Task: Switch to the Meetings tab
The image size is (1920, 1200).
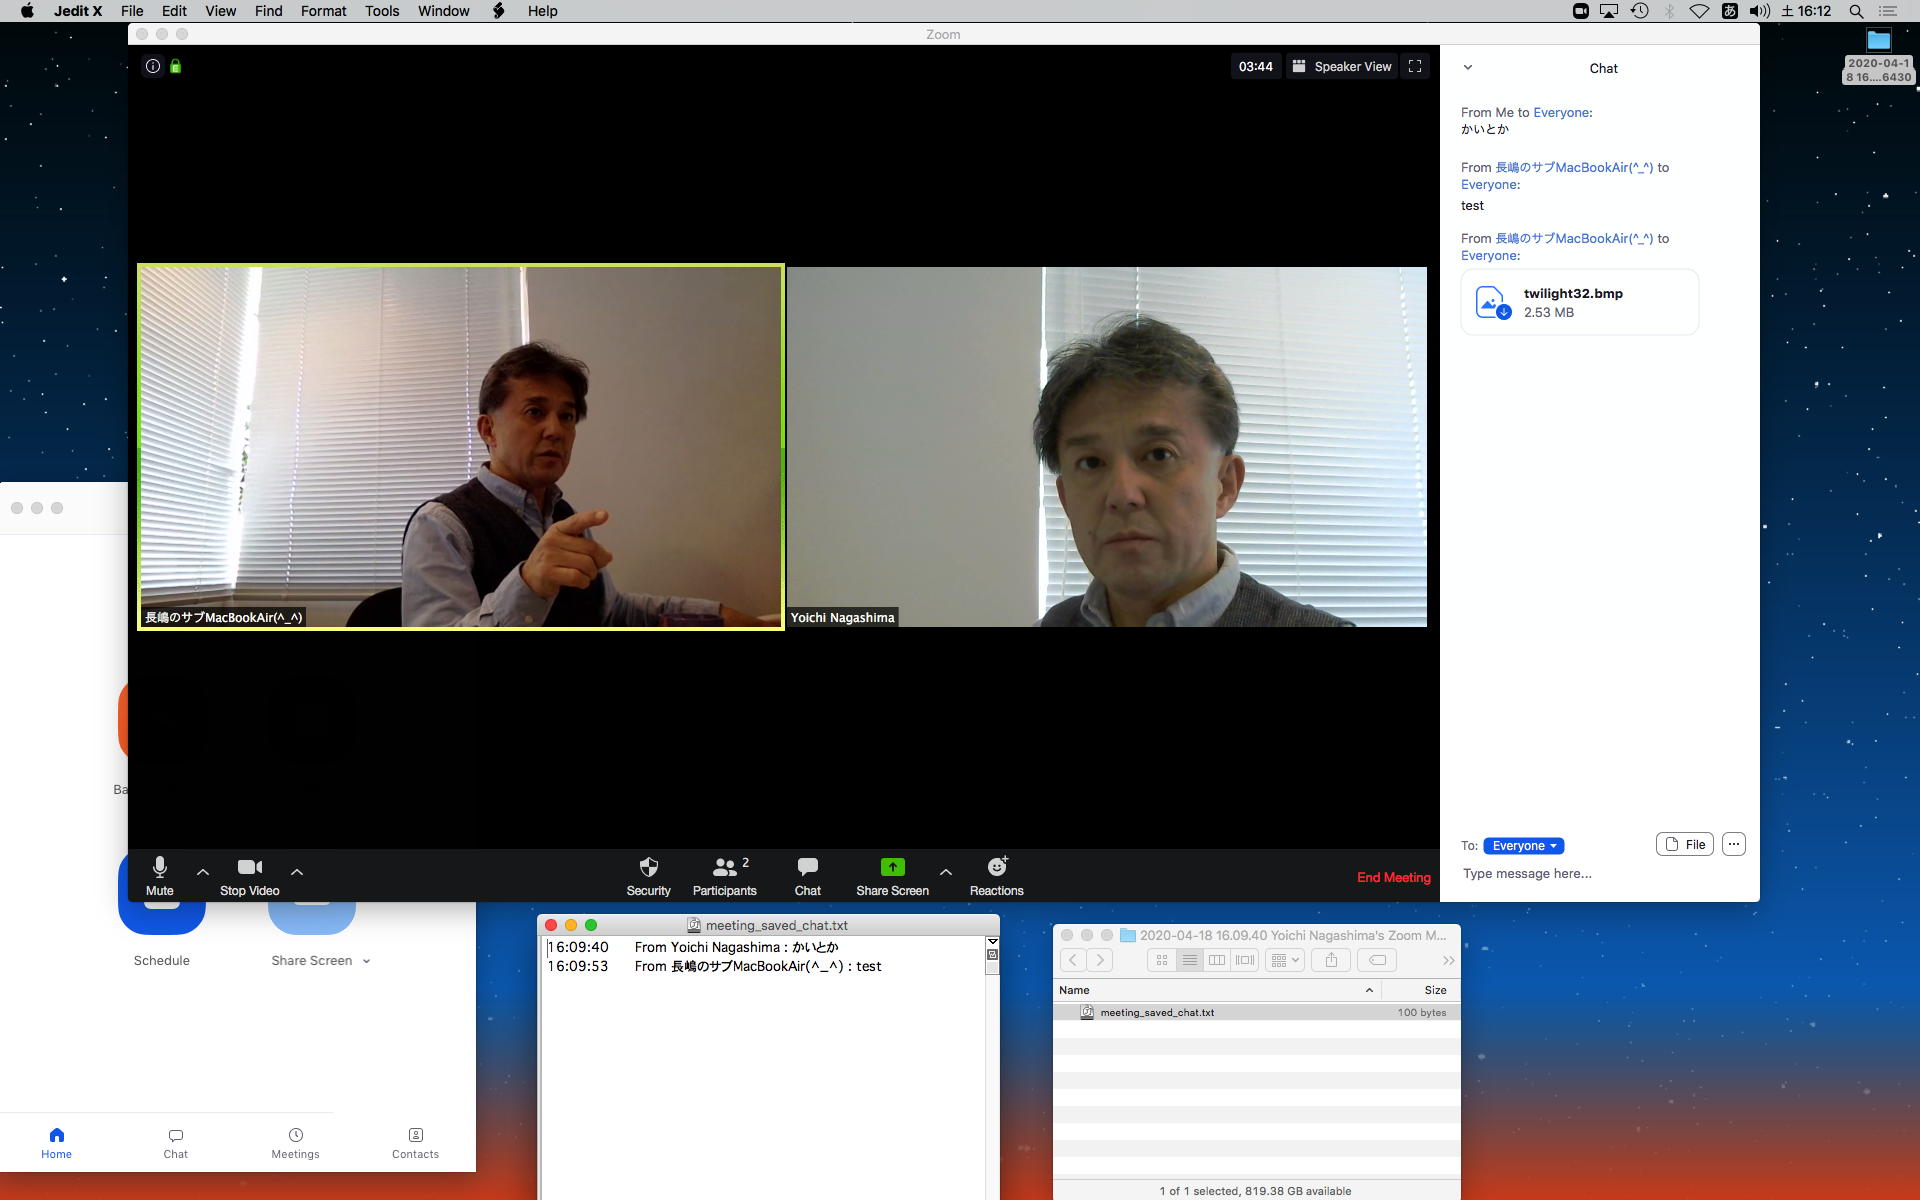Action: [x=295, y=1142]
